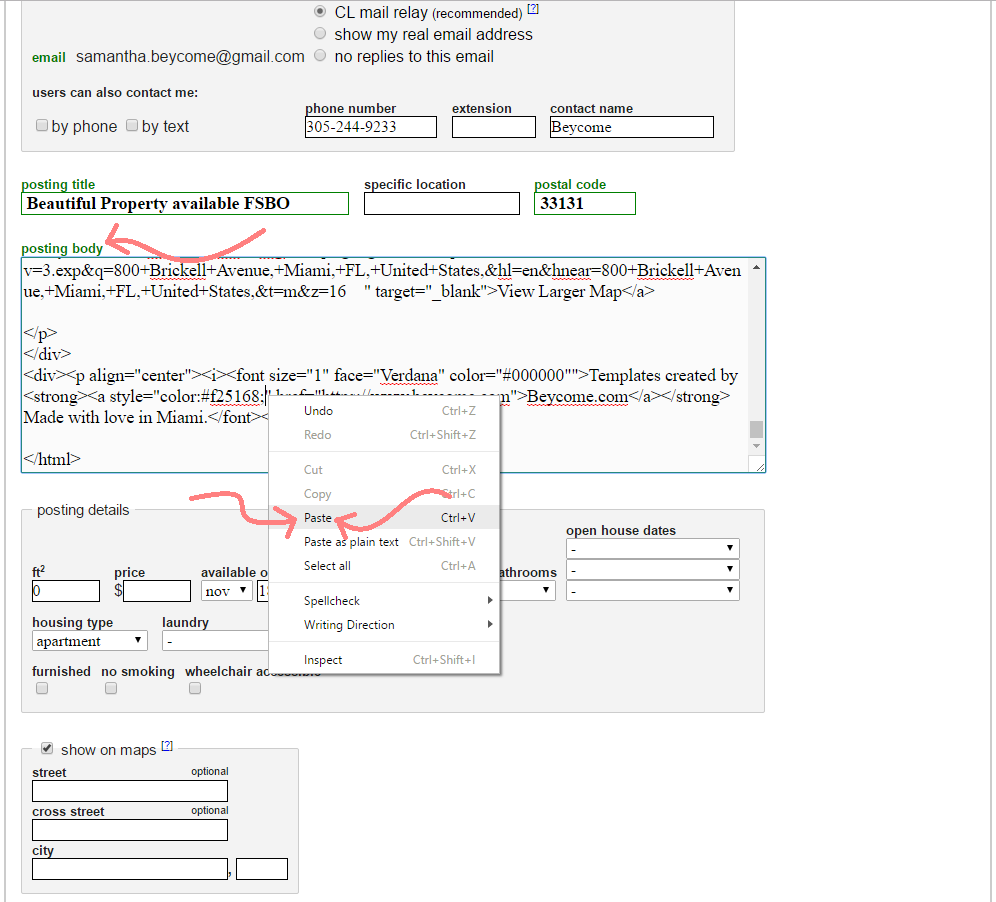996x902 pixels.
Task: Click help icon beside show on maps
Action: point(167,746)
